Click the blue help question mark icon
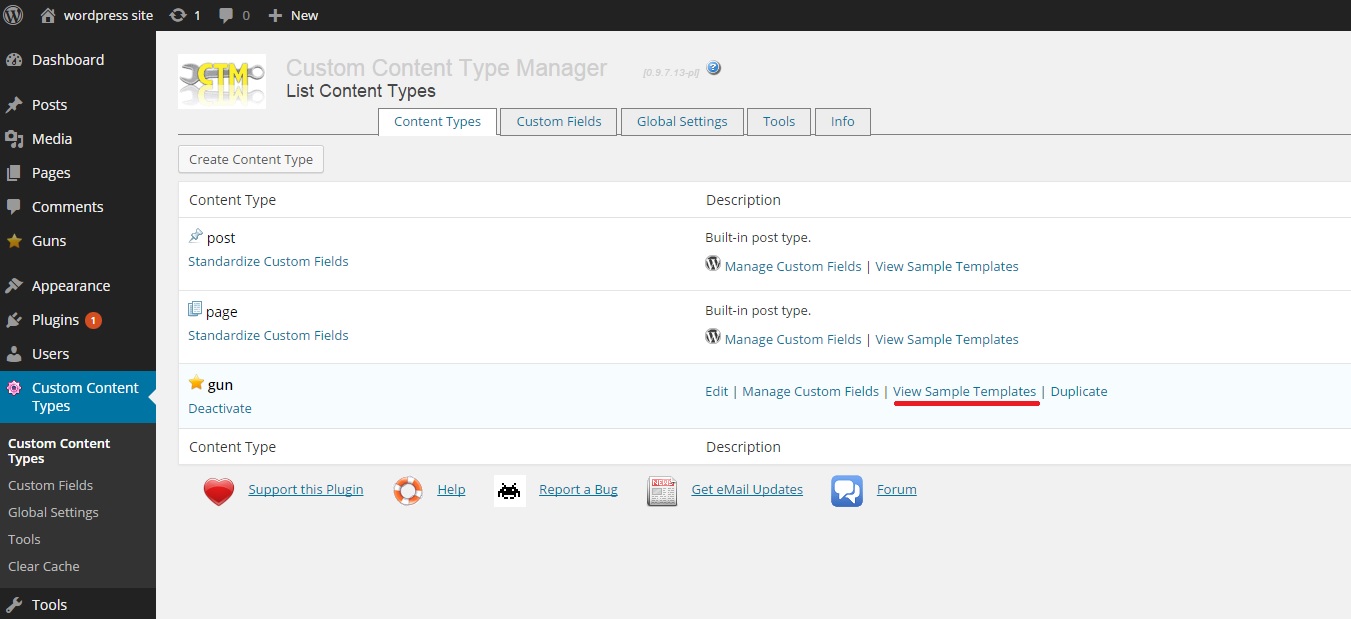 (x=713, y=68)
